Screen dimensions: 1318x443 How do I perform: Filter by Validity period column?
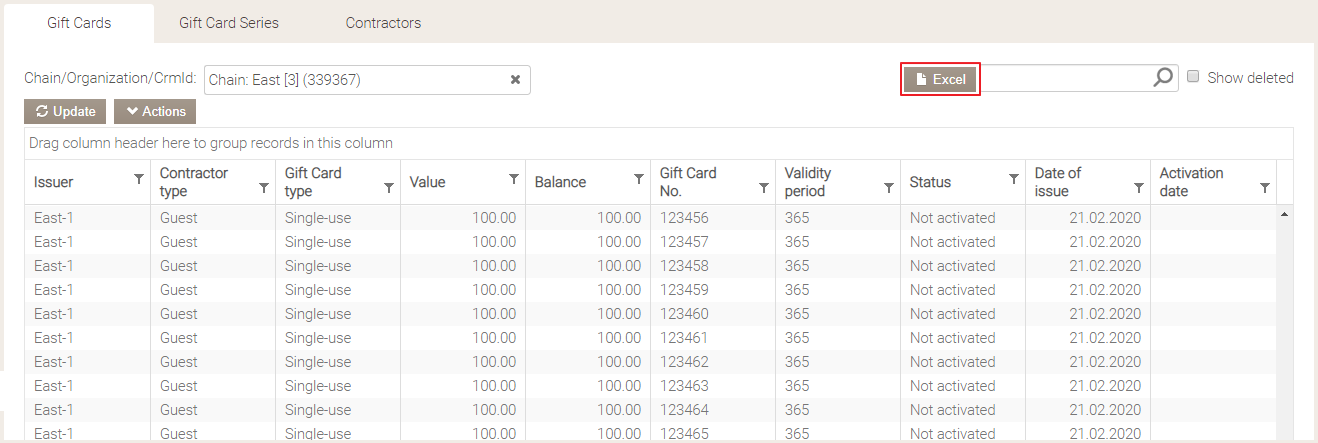click(x=889, y=187)
